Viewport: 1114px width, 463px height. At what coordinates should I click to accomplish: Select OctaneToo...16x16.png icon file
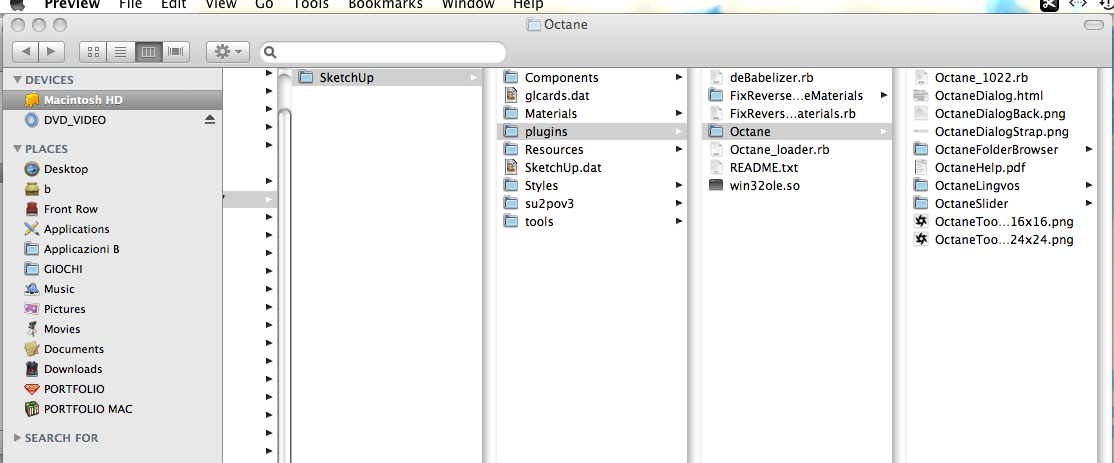point(1002,222)
